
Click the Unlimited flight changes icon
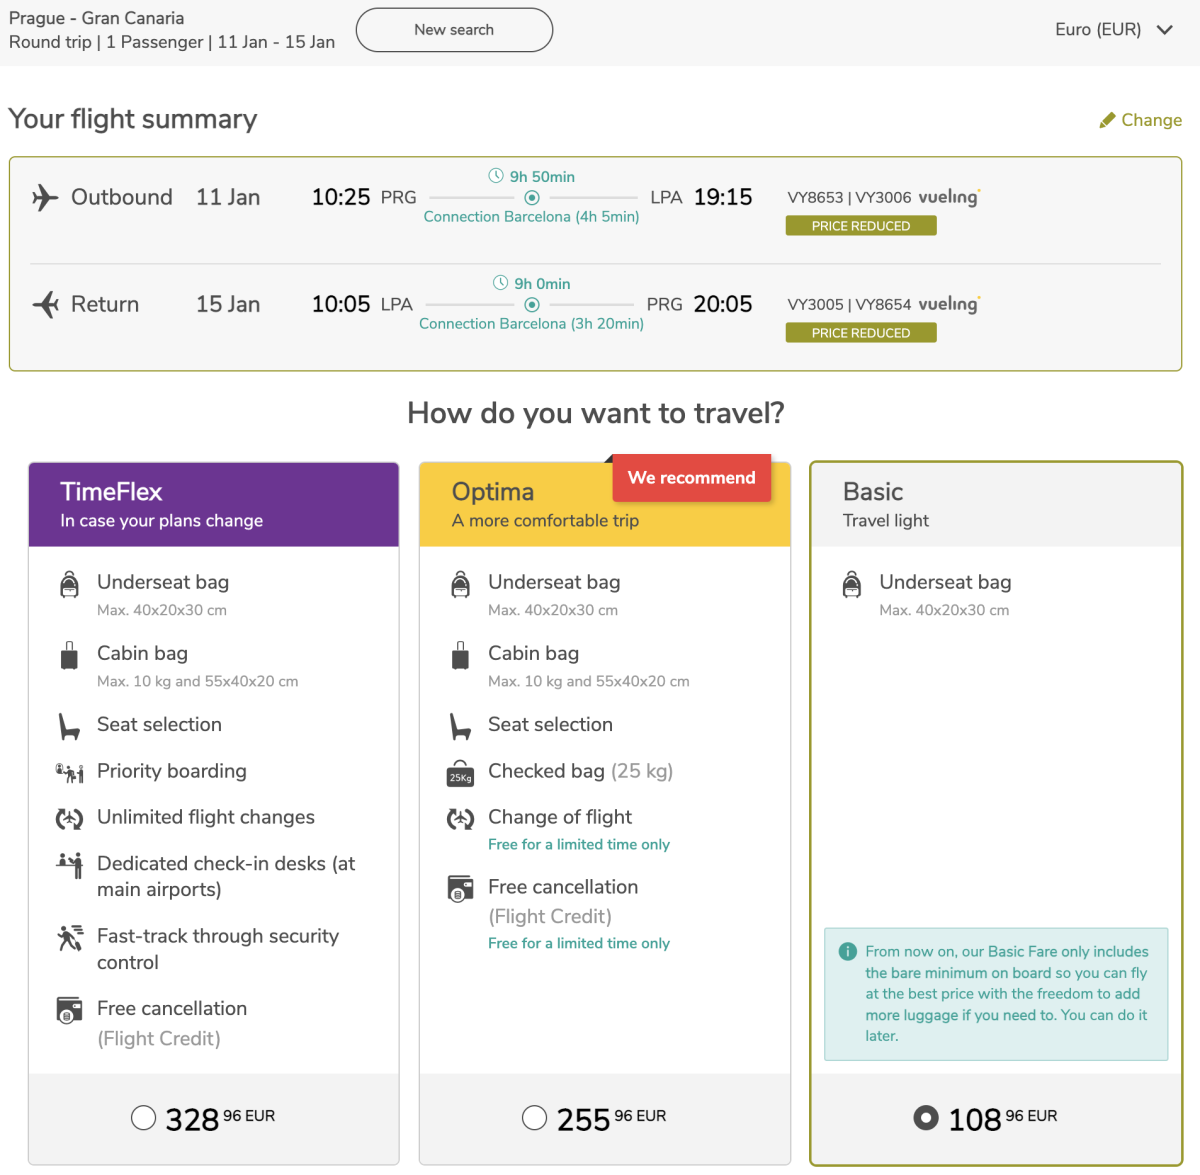pyautogui.click(x=69, y=819)
